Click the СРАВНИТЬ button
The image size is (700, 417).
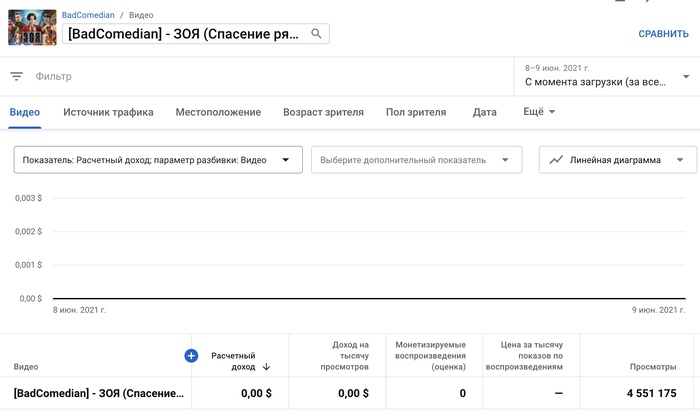[663, 34]
